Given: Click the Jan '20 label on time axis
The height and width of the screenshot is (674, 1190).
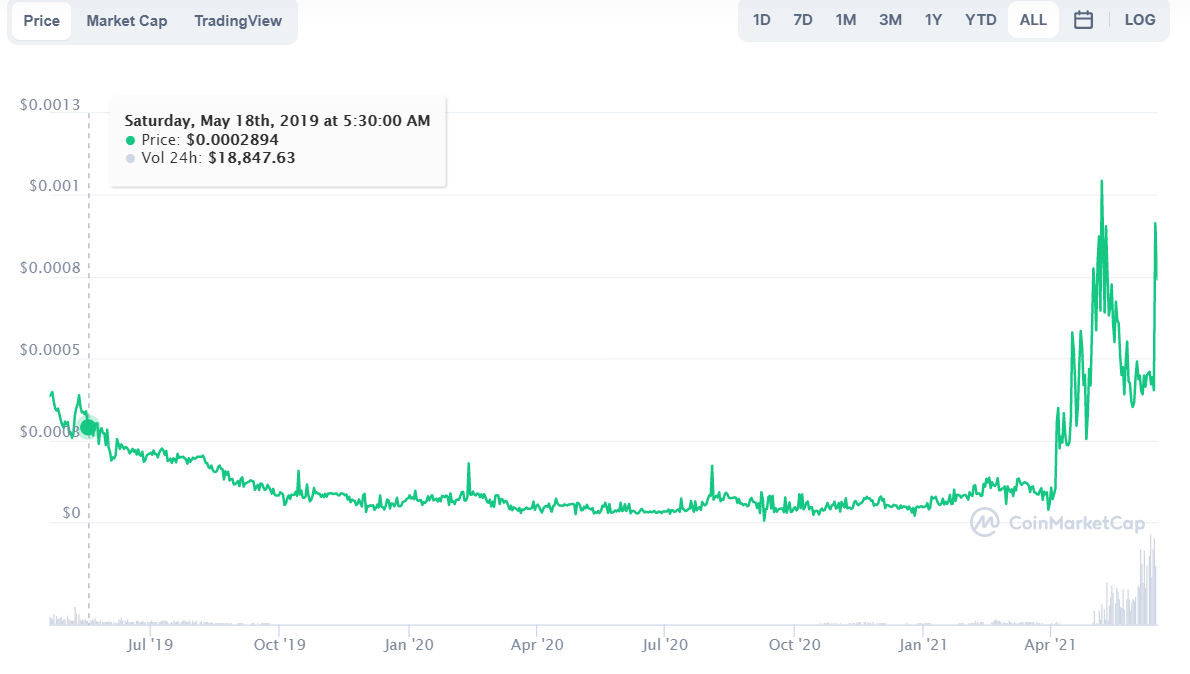Looking at the screenshot, I should click(408, 645).
